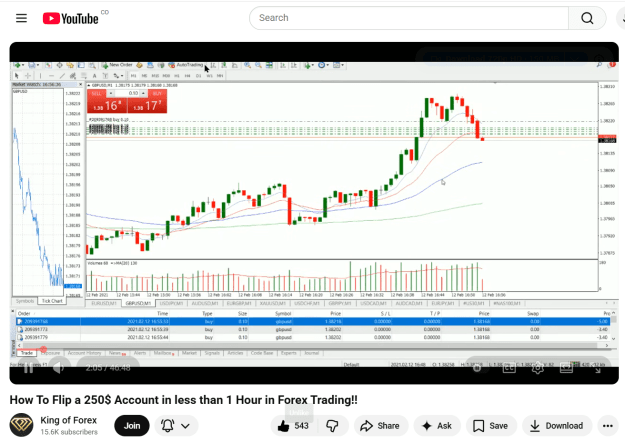The image size is (625, 443).
Task: Open the USDJPY,M1 chart tab
Action: (x=171, y=303)
